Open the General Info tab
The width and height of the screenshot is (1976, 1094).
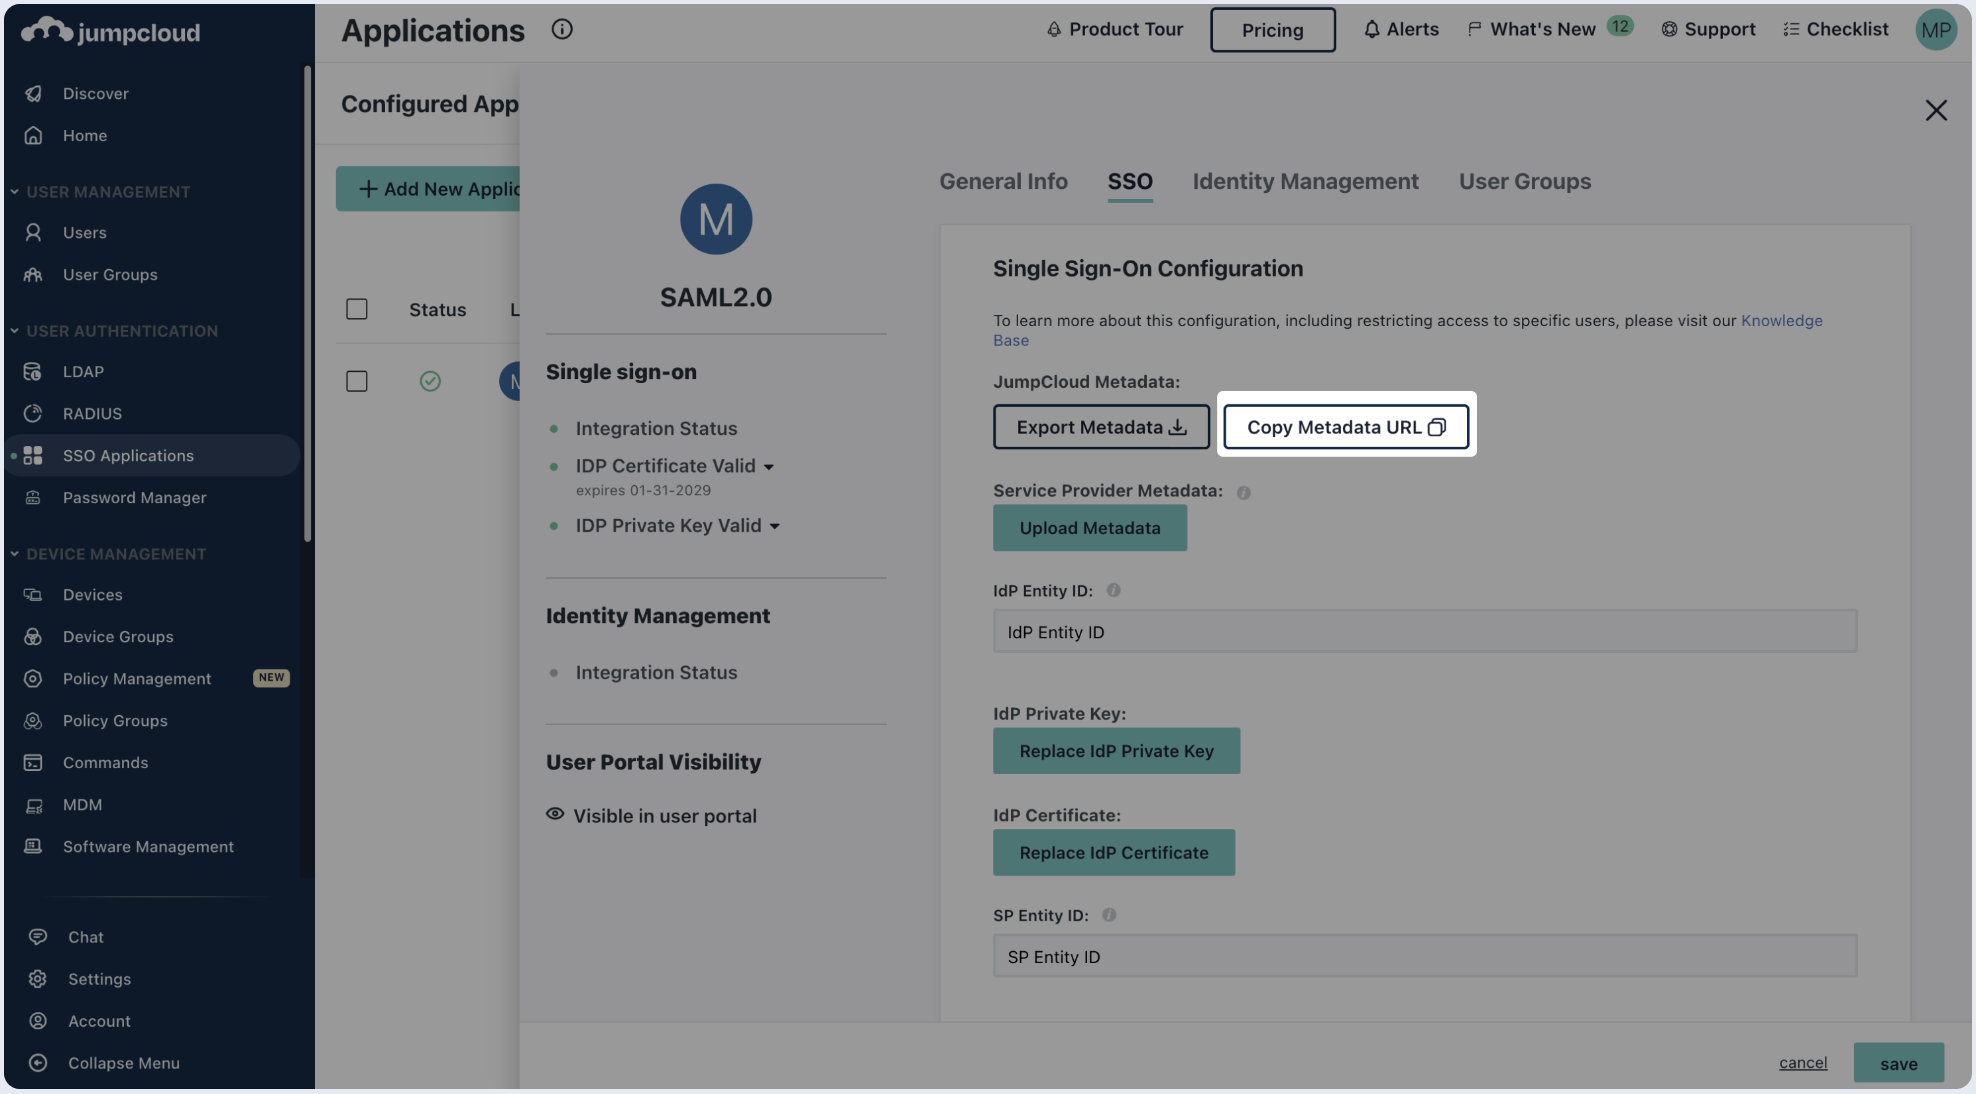point(1003,181)
